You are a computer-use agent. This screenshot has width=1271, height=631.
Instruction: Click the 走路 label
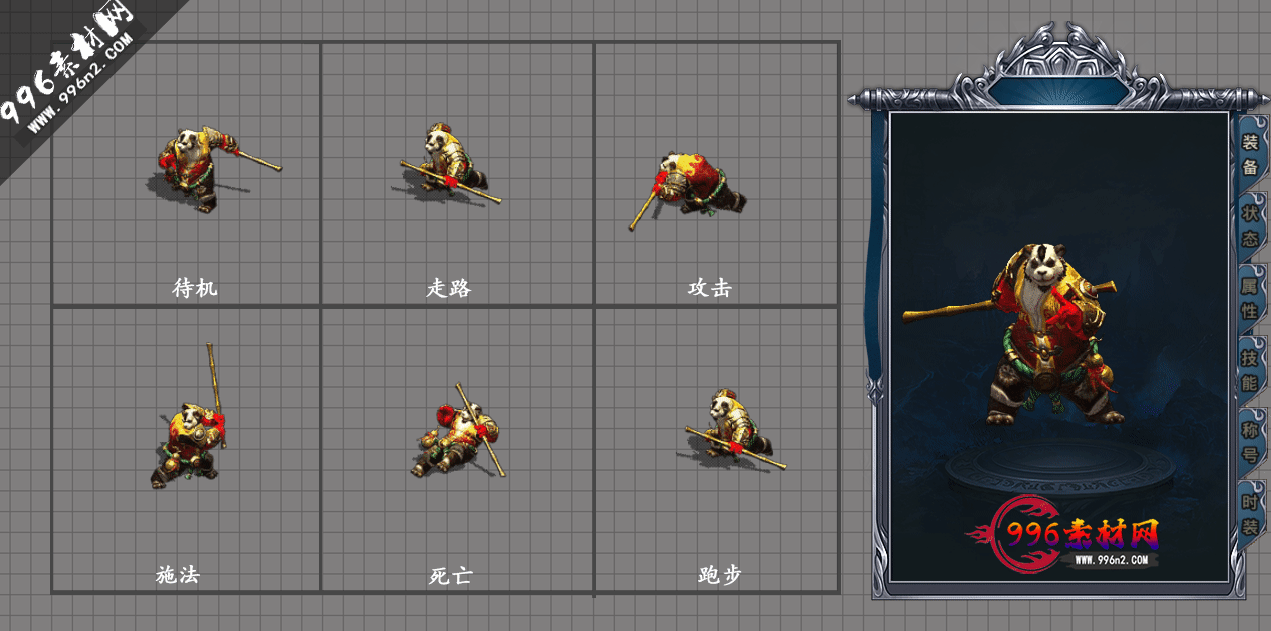tap(449, 288)
